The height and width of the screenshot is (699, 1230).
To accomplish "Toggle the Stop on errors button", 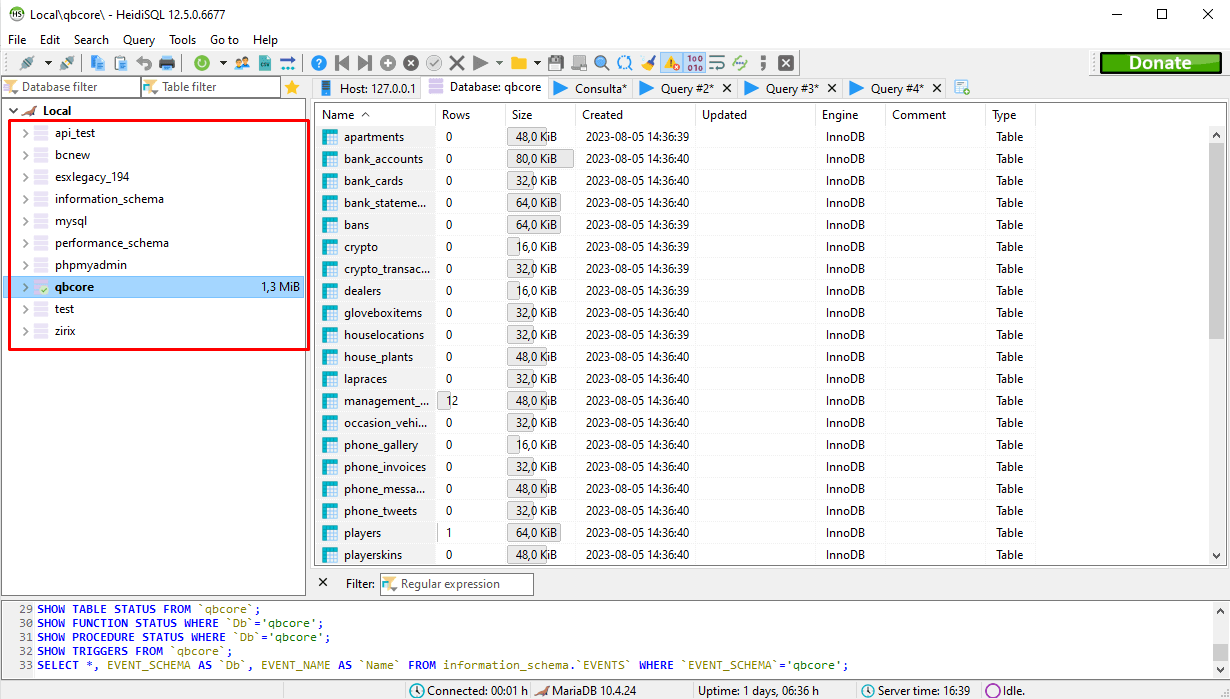I will tap(671, 63).
